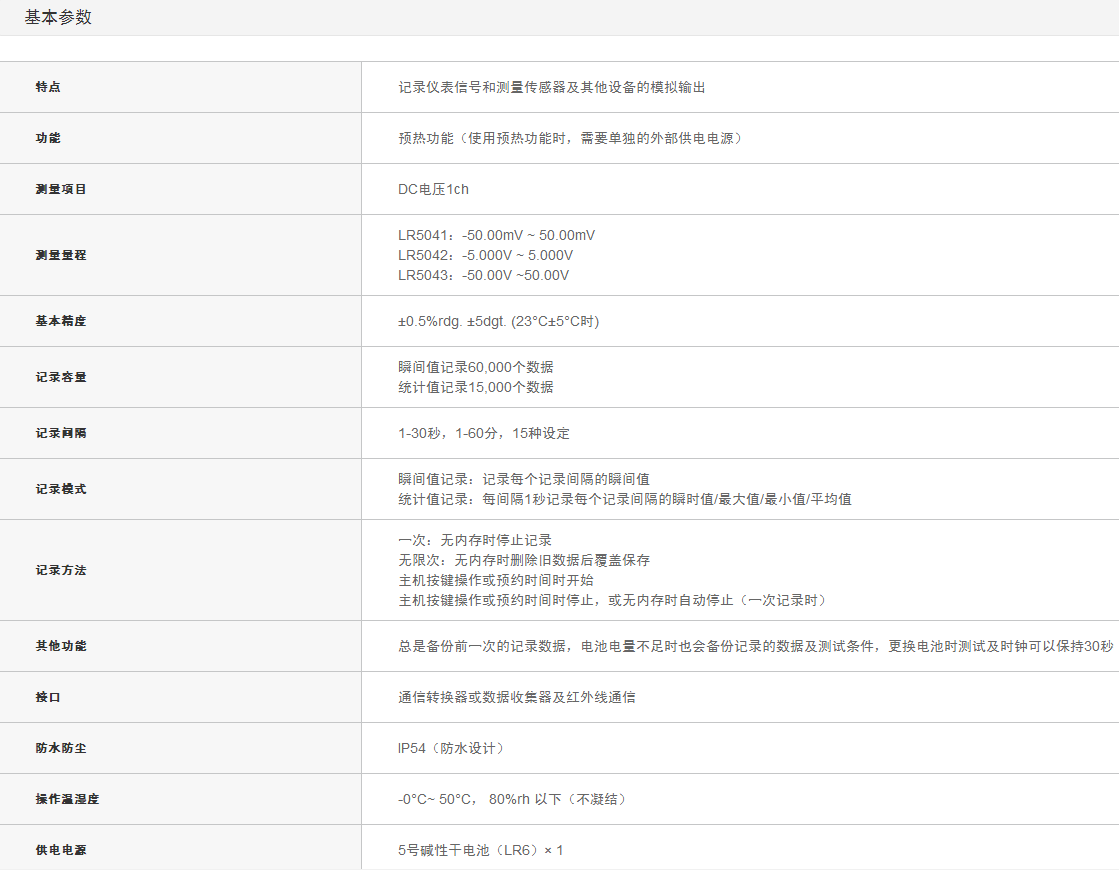Viewport: 1119px width, 870px height.
Task: Select the 记录间隔 row label
Action: click(x=61, y=433)
